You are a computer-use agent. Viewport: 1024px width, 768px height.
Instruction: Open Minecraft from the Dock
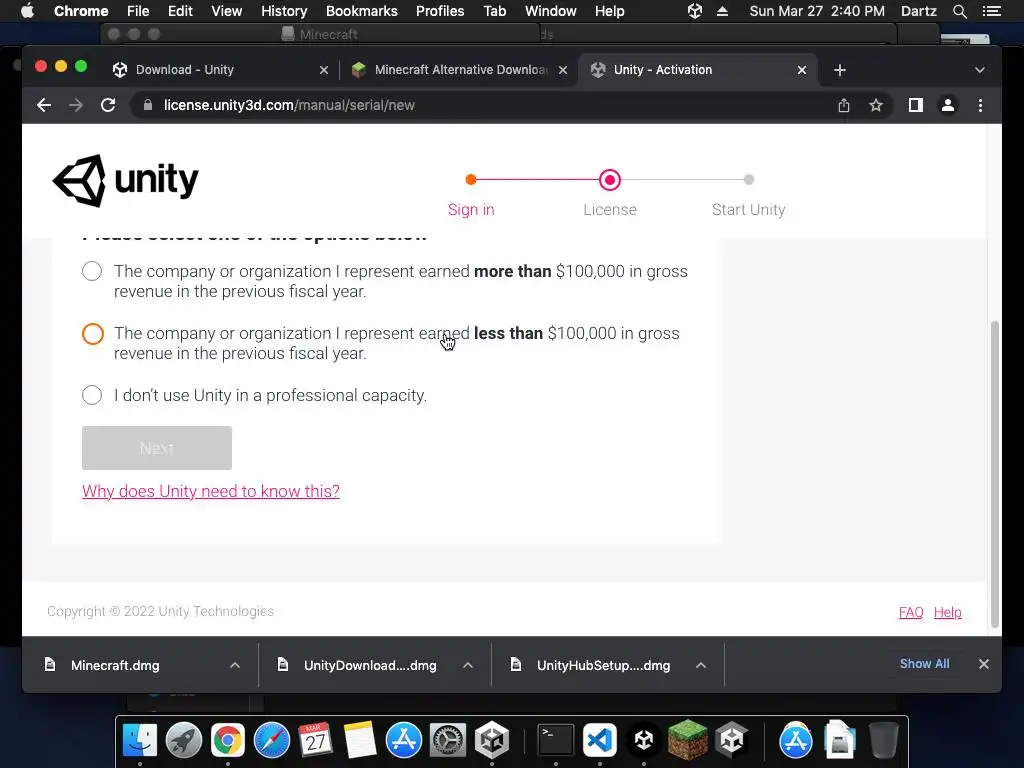(687, 740)
